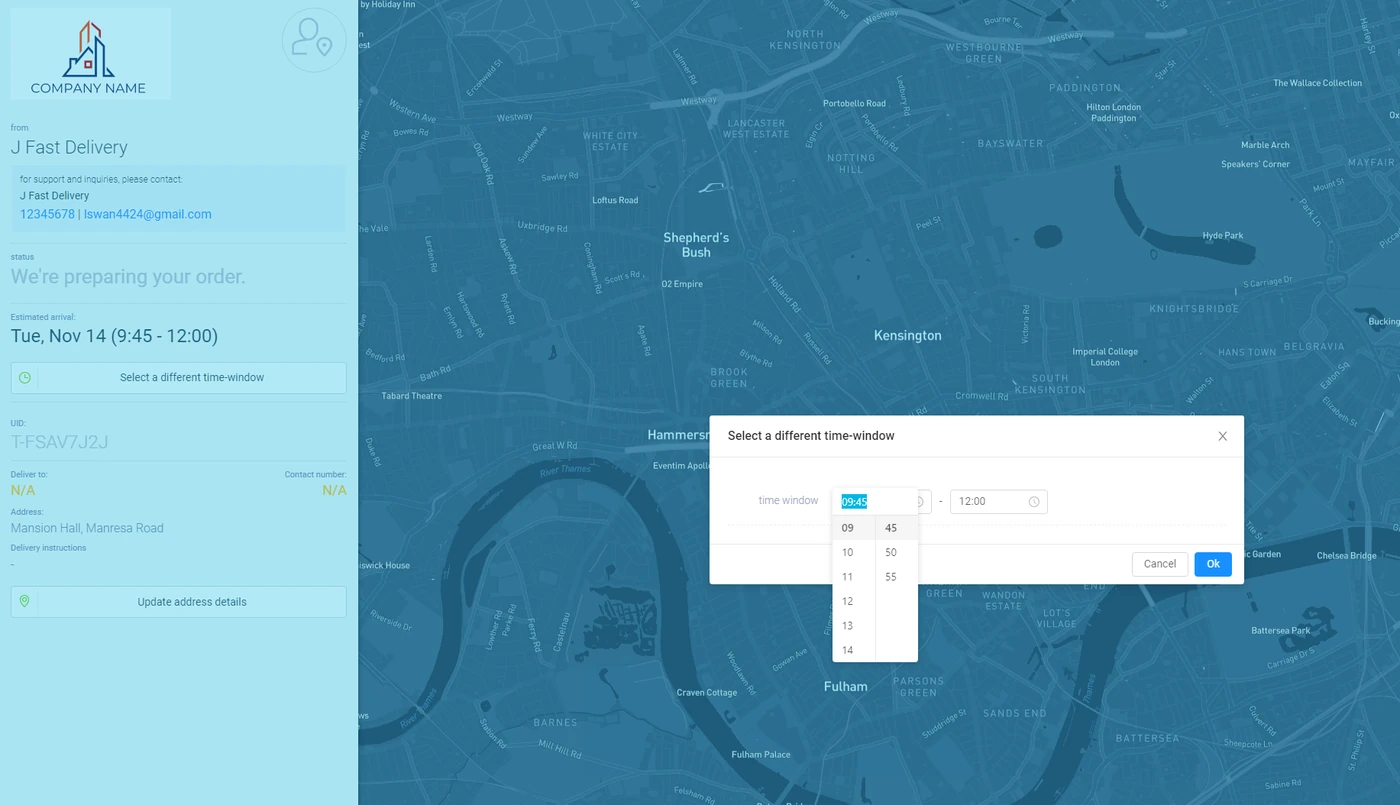Email lswan4424@gmail.com support link

click(148, 214)
